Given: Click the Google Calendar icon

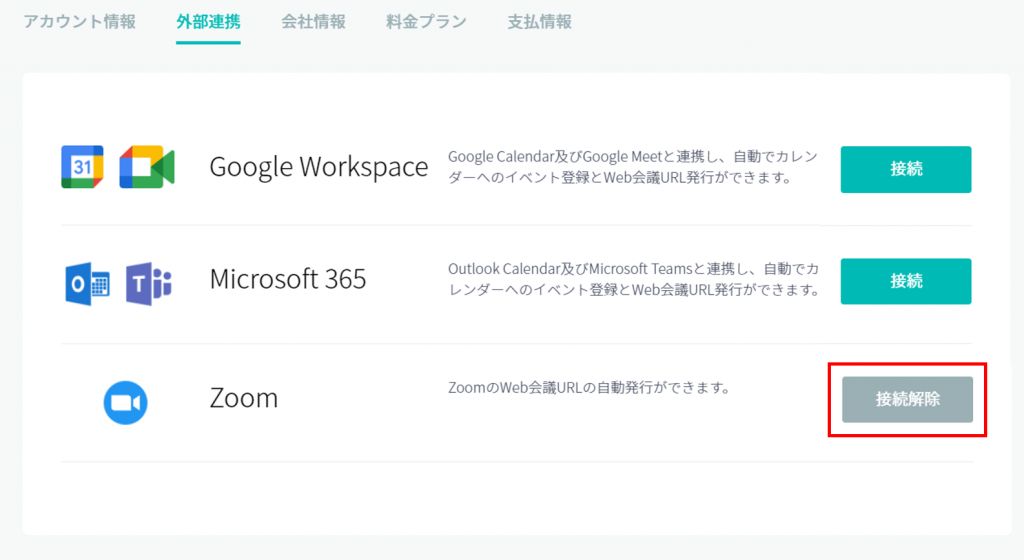Looking at the screenshot, I should coord(82,167).
